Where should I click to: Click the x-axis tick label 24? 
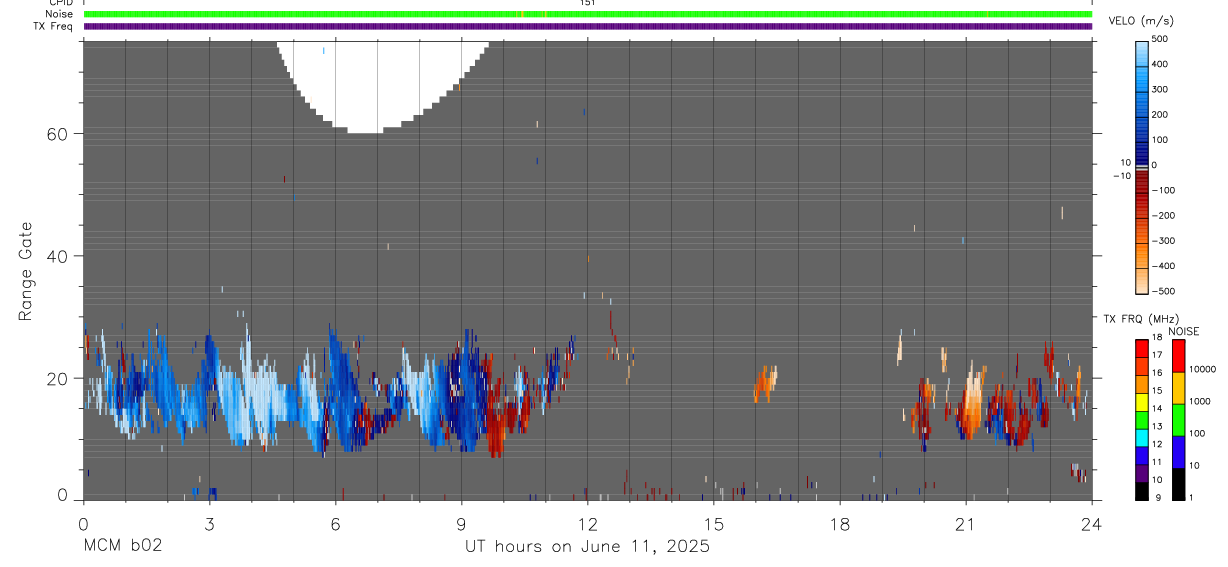1091,523
